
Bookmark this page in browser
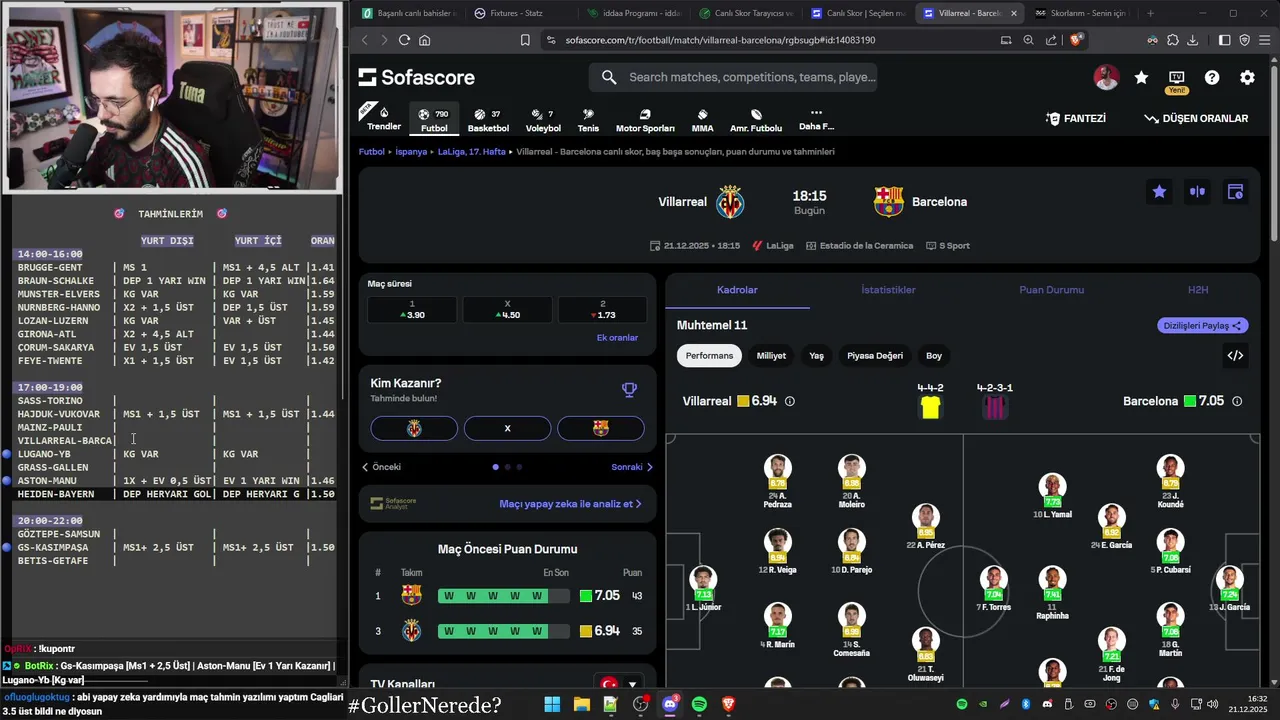pos(525,40)
